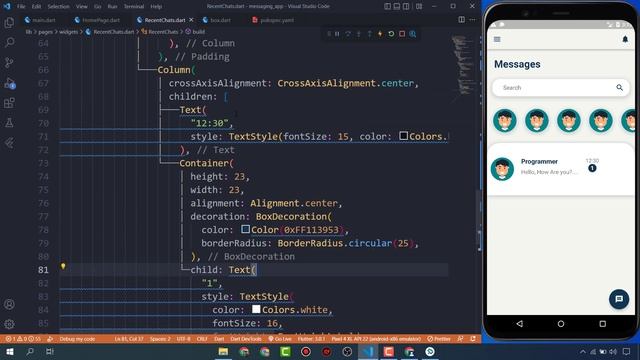Open emulator hamburger menu in Messages app
The image size is (640, 360).
click(497, 39)
